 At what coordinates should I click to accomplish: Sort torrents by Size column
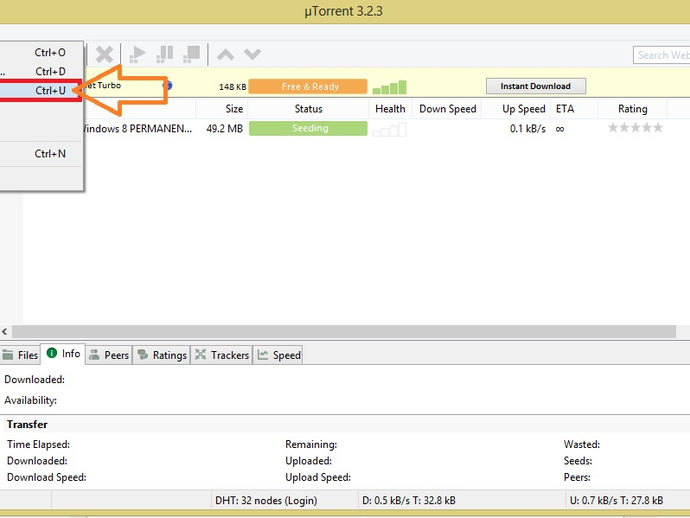[234, 109]
